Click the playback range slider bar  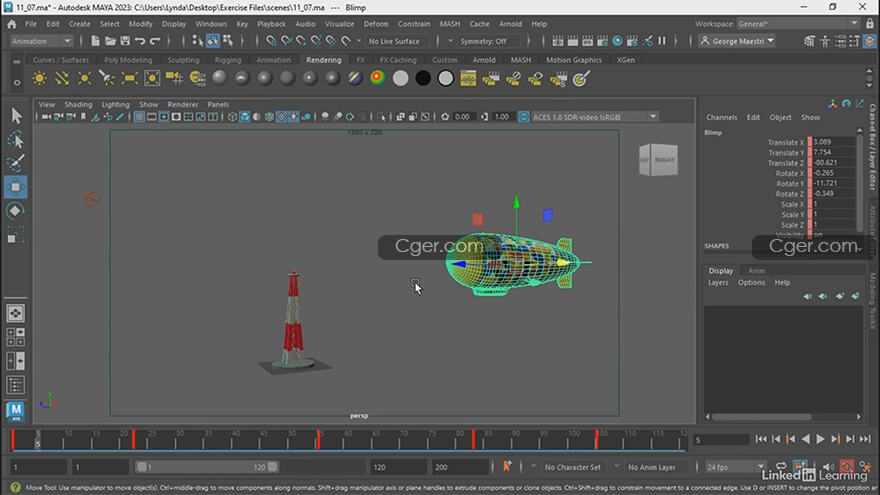coord(207,467)
